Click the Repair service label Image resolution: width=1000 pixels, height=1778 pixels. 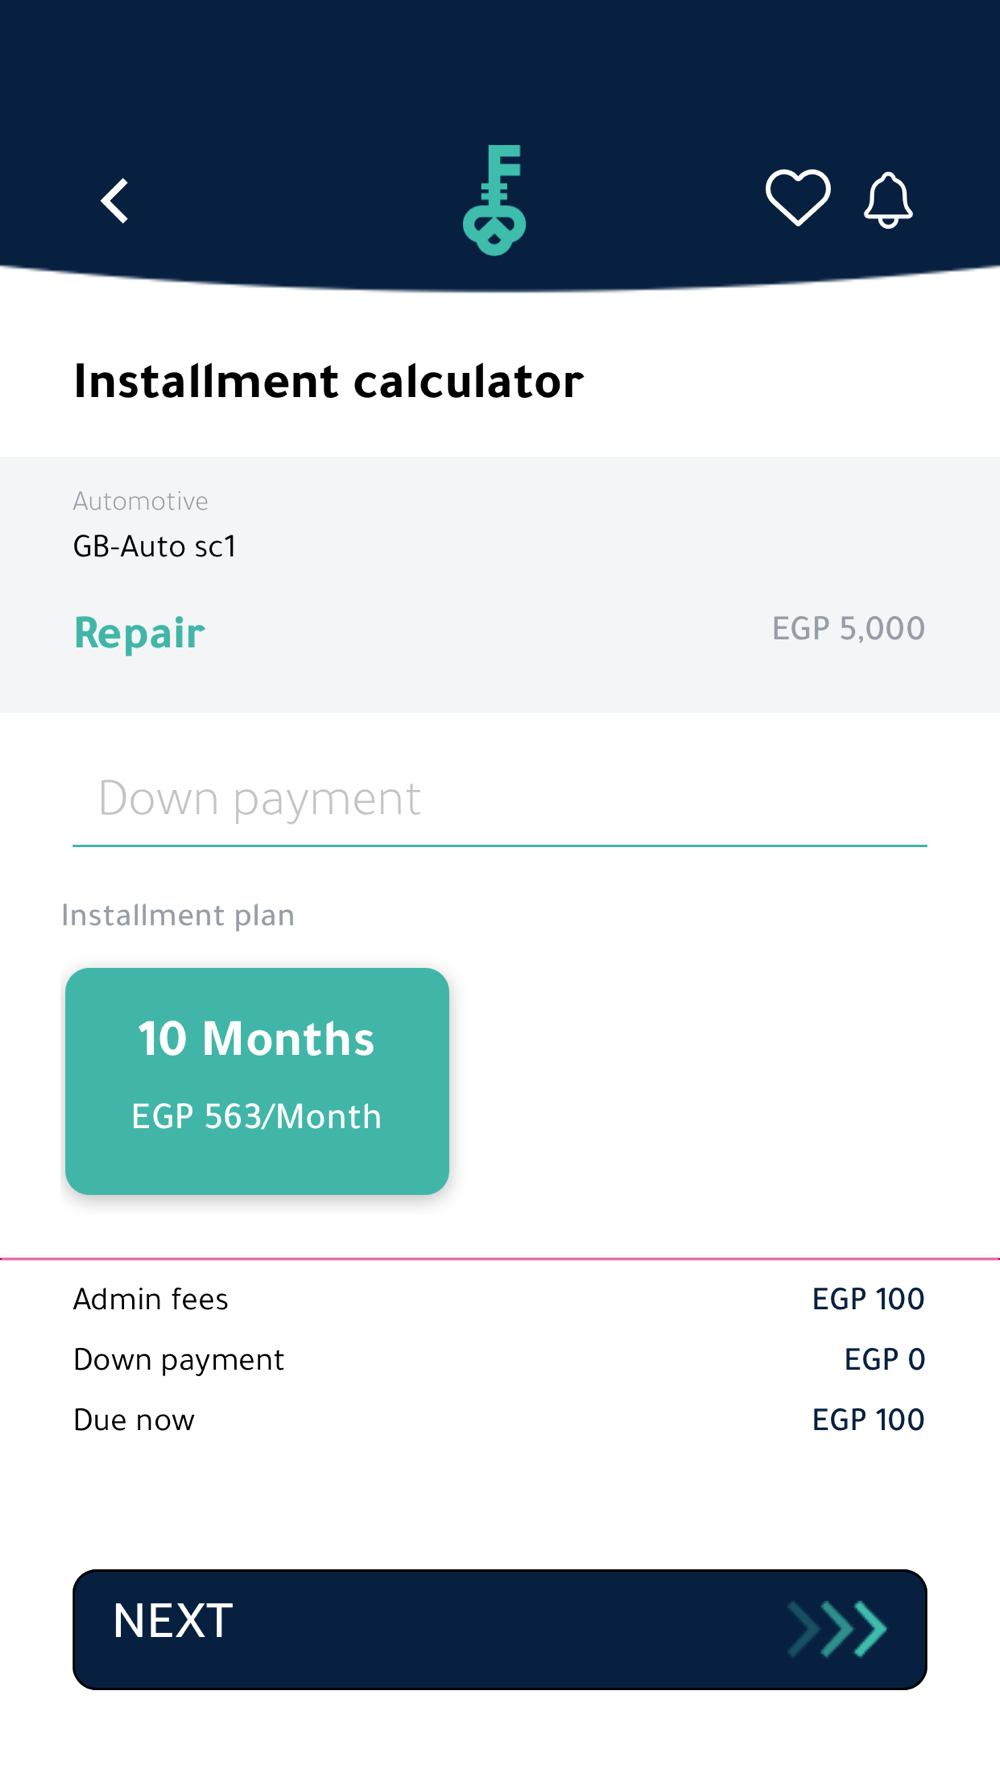[139, 633]
